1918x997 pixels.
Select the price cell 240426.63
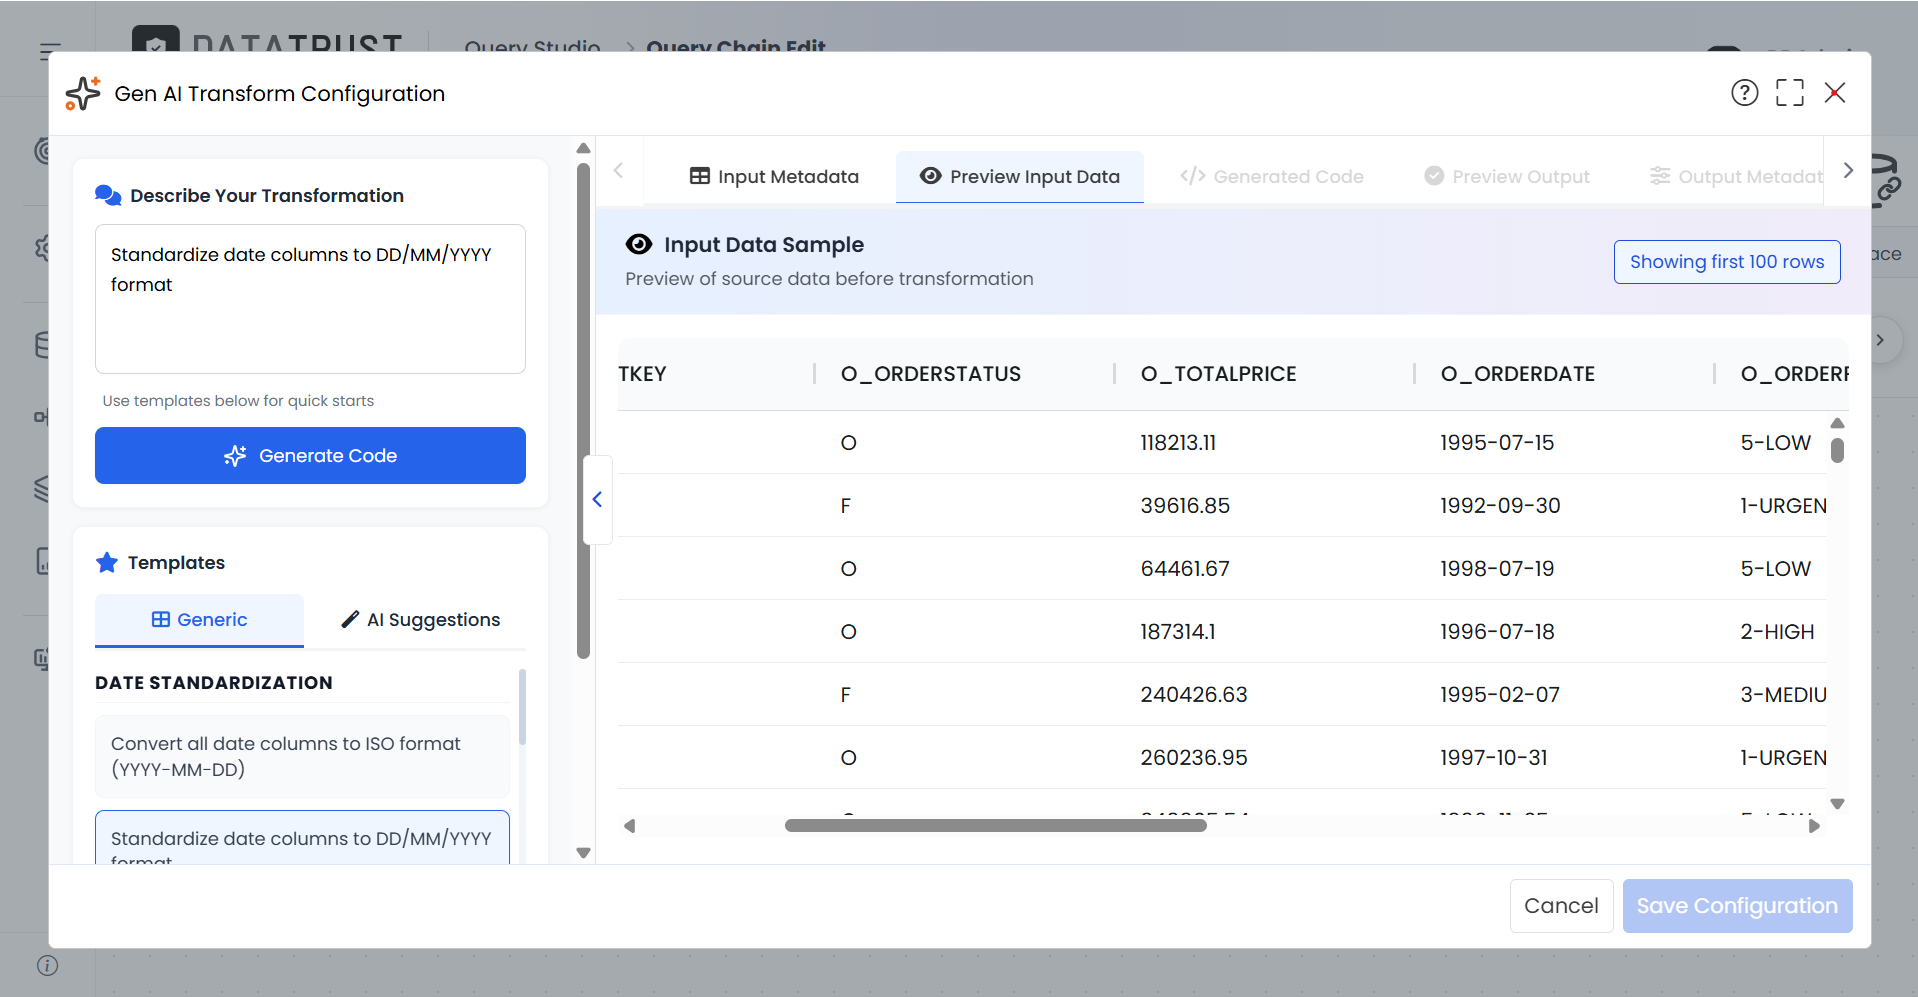click(1194, 695)
